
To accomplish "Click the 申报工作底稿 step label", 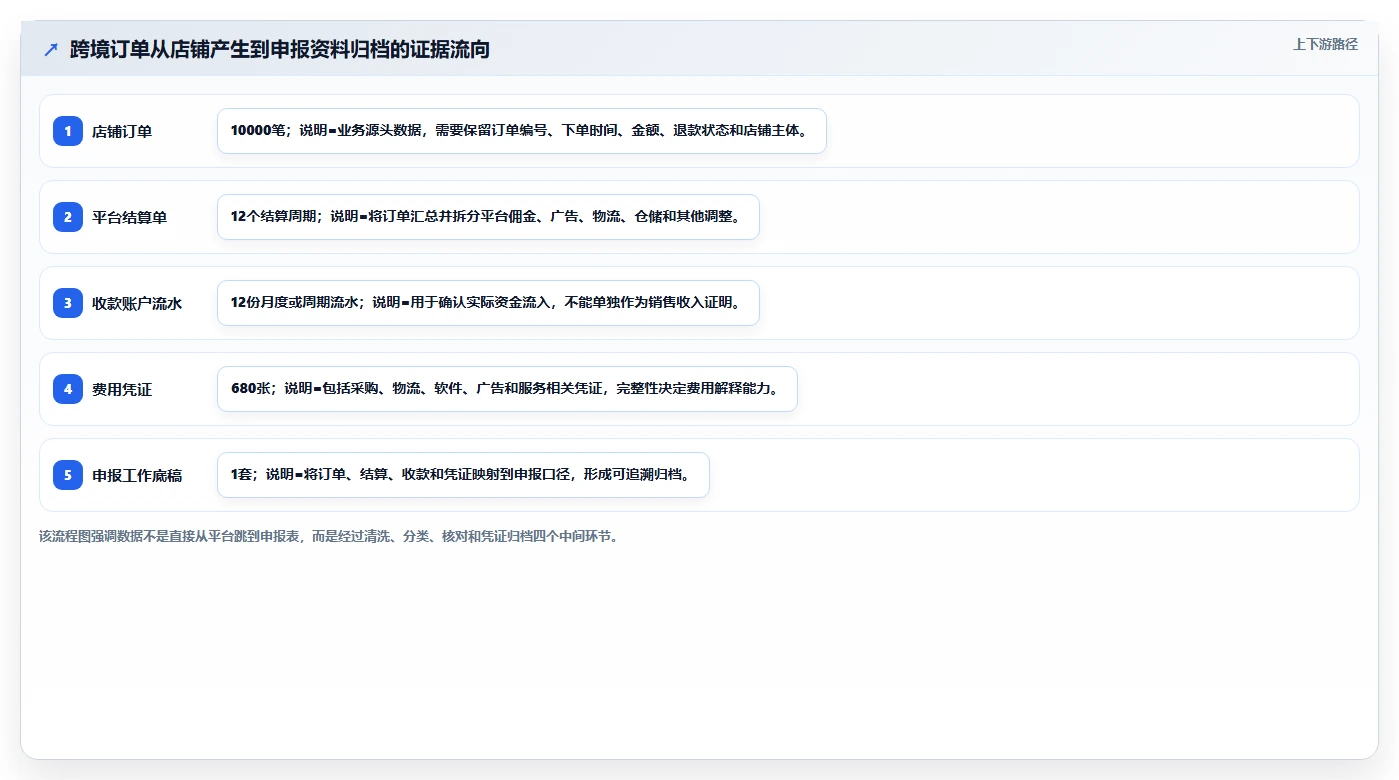I will point(137,475).
